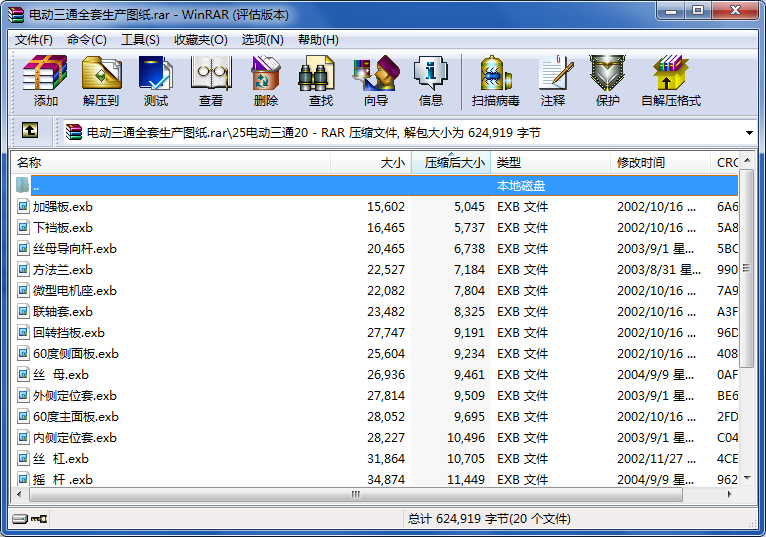The height and width of the screenshot is (537, 766).
Task: Select the file icon of 联轴套.exb
Action: 23,311
